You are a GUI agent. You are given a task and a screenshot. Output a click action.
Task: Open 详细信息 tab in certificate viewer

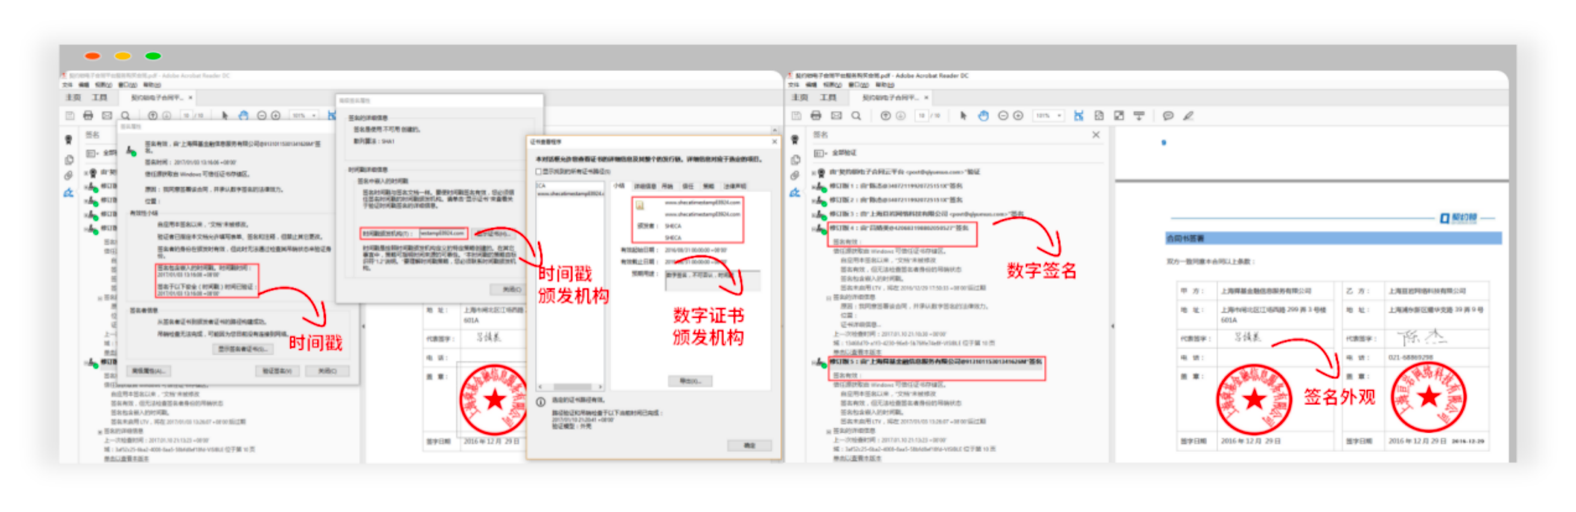645,186
